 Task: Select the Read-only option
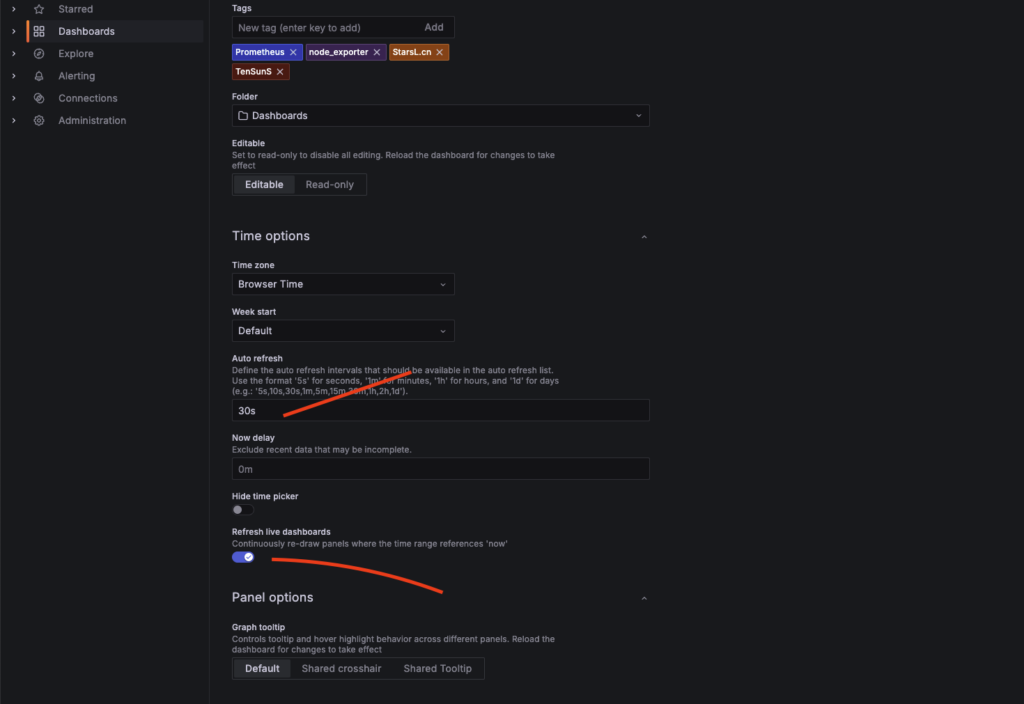(x=330, y=185)
